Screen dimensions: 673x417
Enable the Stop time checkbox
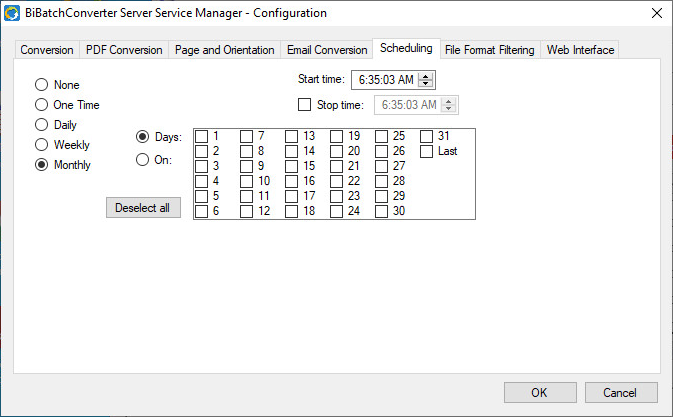coord(305,104)
